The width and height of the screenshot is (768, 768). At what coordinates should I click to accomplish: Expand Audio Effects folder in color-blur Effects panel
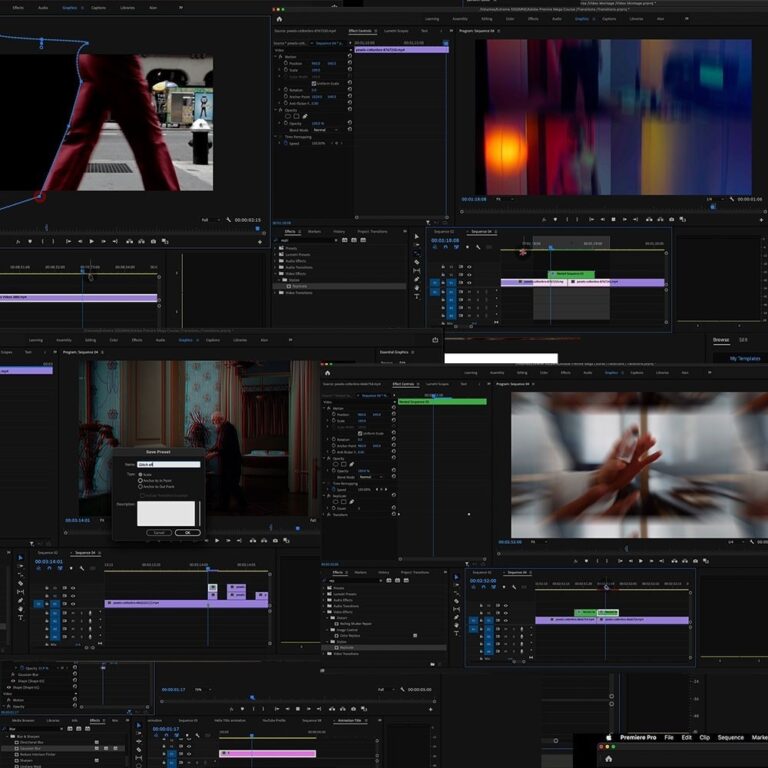(x=275, y=261)
